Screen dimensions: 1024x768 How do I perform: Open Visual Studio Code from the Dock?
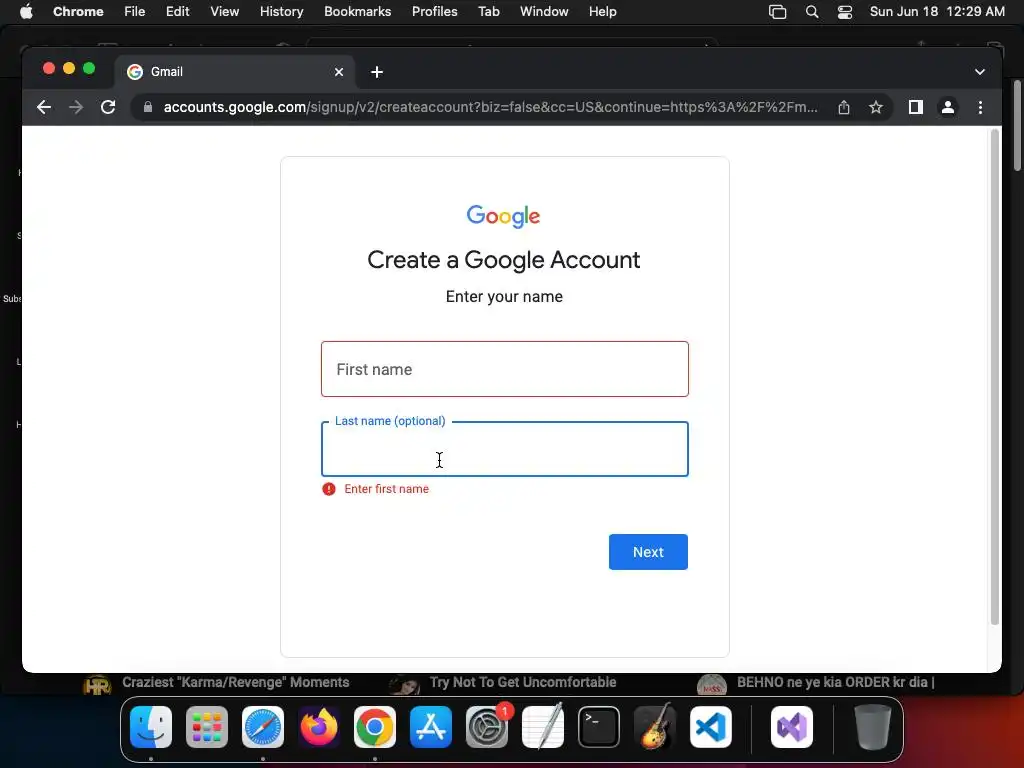point(711,727)
